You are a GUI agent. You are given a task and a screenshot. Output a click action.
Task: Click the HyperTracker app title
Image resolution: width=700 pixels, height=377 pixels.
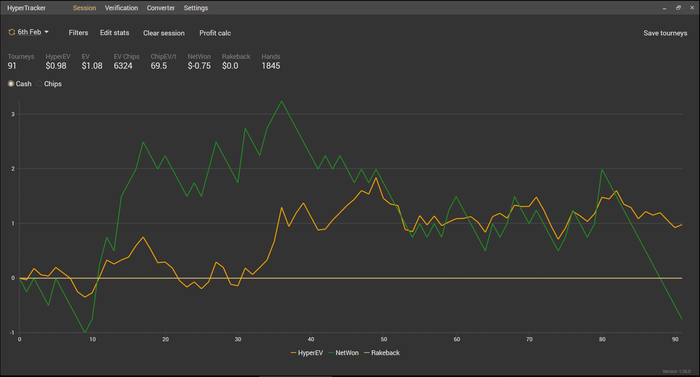[26, 8]
